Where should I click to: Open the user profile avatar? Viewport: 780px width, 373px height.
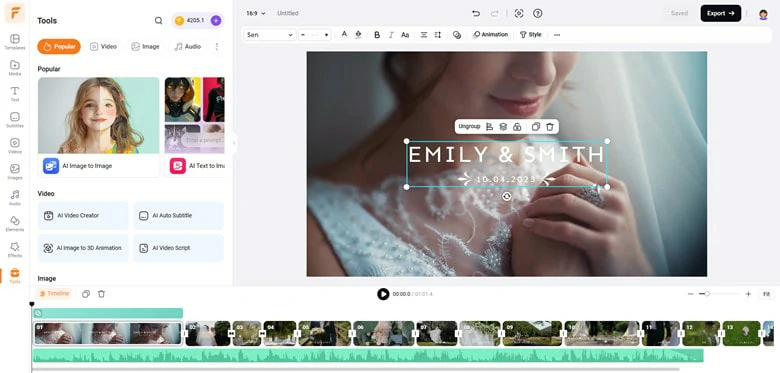[x=763, y=14]
